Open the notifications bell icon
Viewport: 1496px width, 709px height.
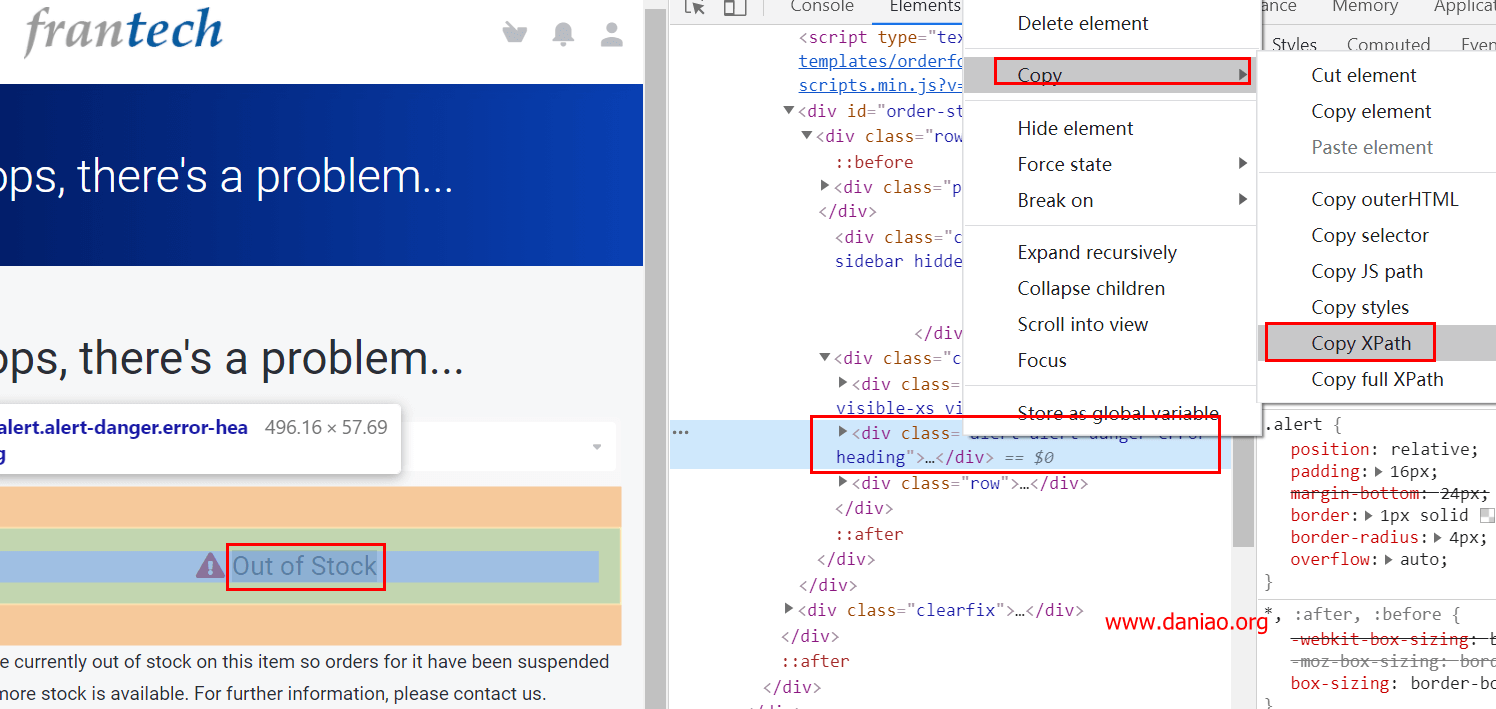point(563,34)
